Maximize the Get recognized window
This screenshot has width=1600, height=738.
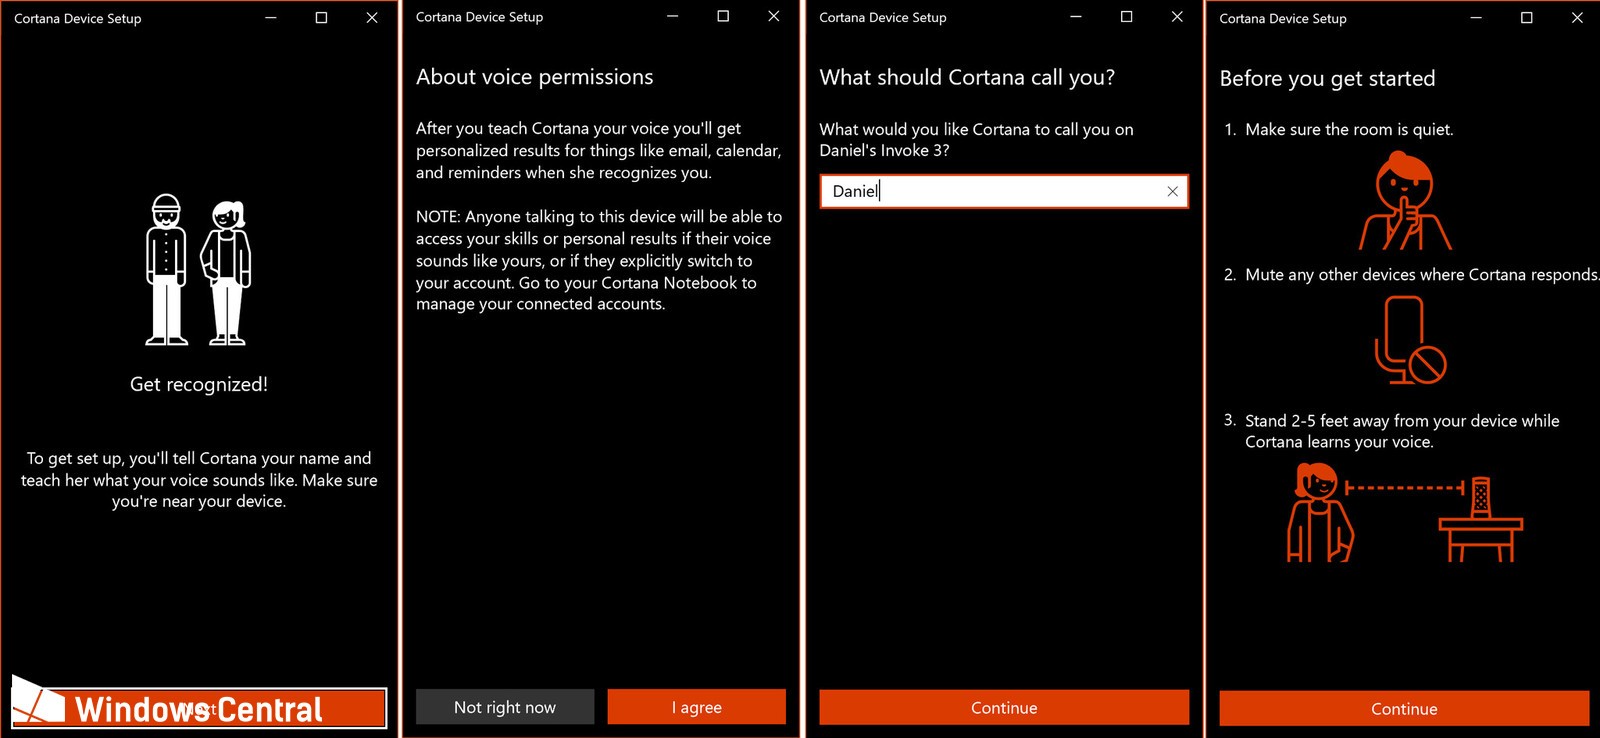321,18
